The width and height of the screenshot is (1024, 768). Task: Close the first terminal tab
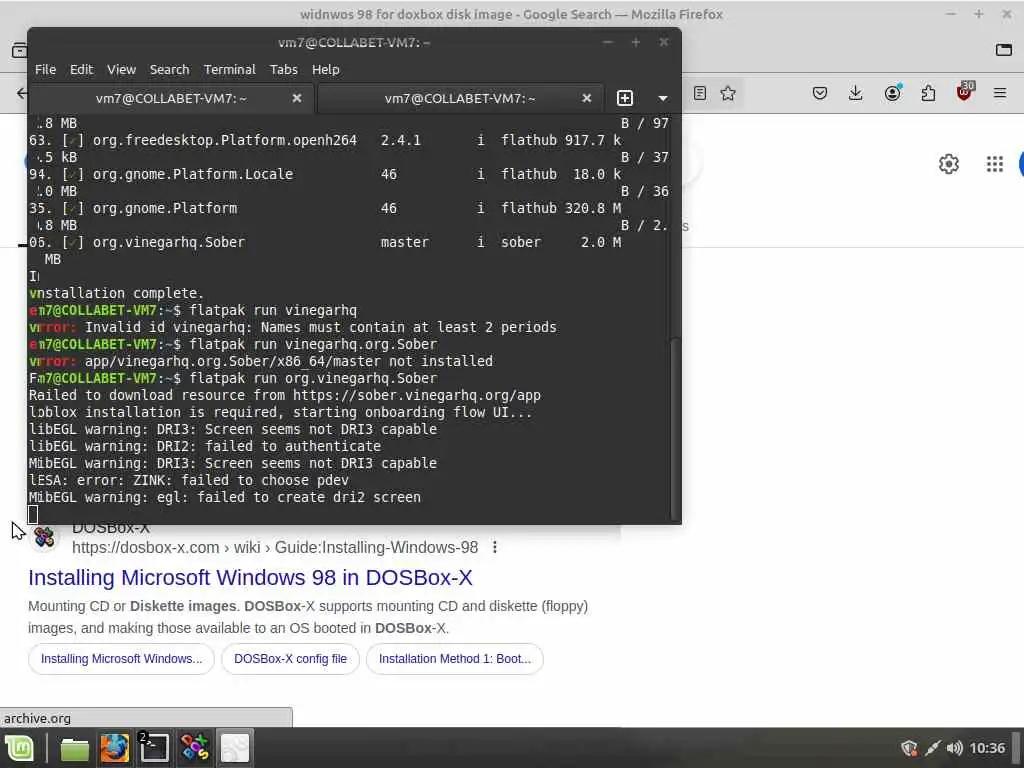pos(296,98)
